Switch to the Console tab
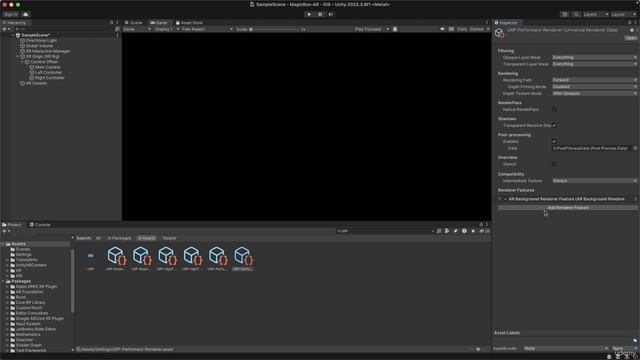Image resolution: width=640 pixels, height=360 pixels. pyautogui.click(x=40, y=225)
